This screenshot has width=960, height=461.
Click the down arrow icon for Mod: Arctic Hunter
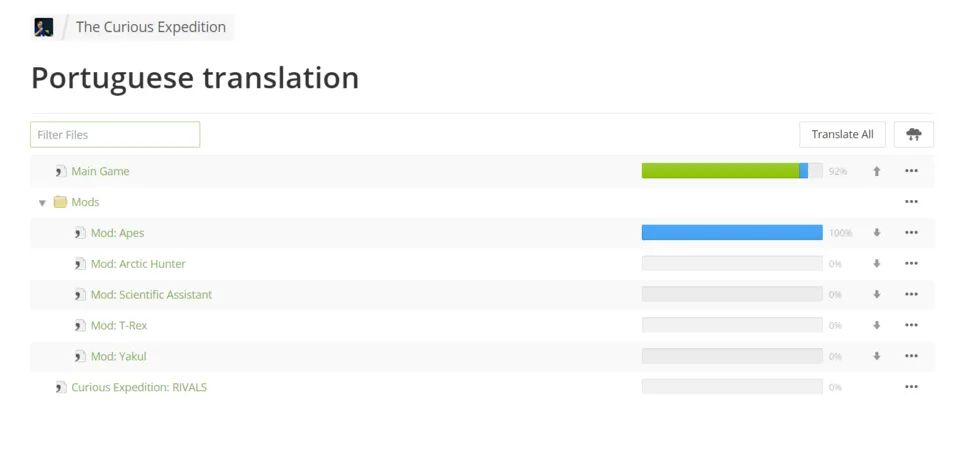(x=877, y=263)
